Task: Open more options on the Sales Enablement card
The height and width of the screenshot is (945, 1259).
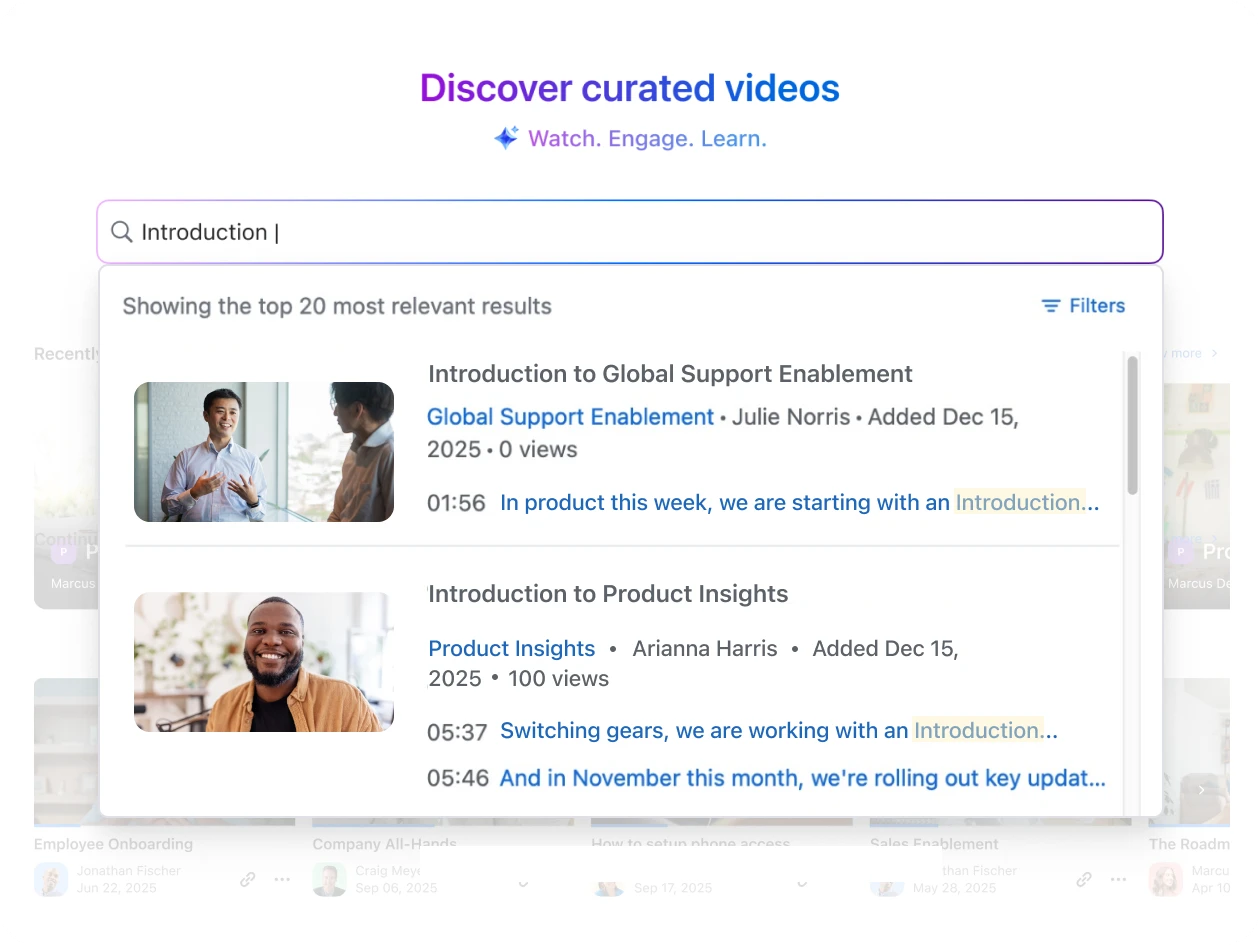Action: click(1117, 879)
